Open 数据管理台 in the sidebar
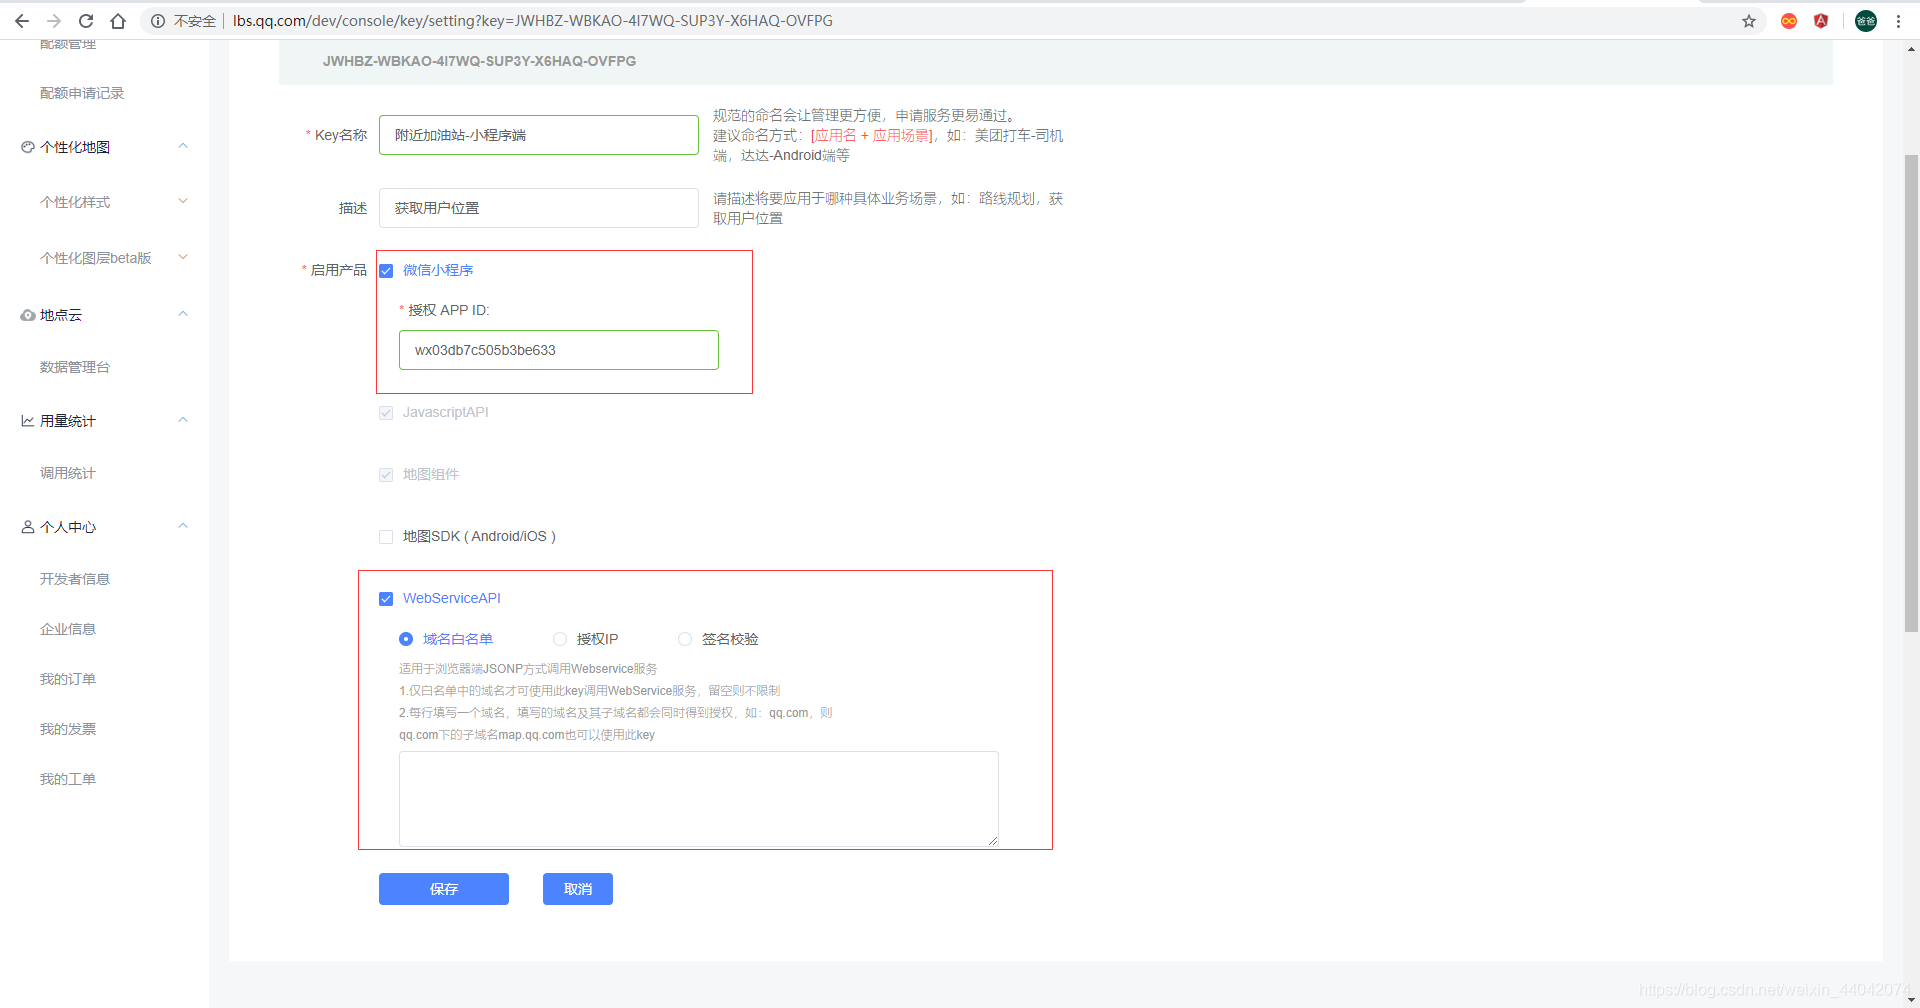Viewport: 1920px width, 1008px height. pyautogui.click(x=75, y=367)
